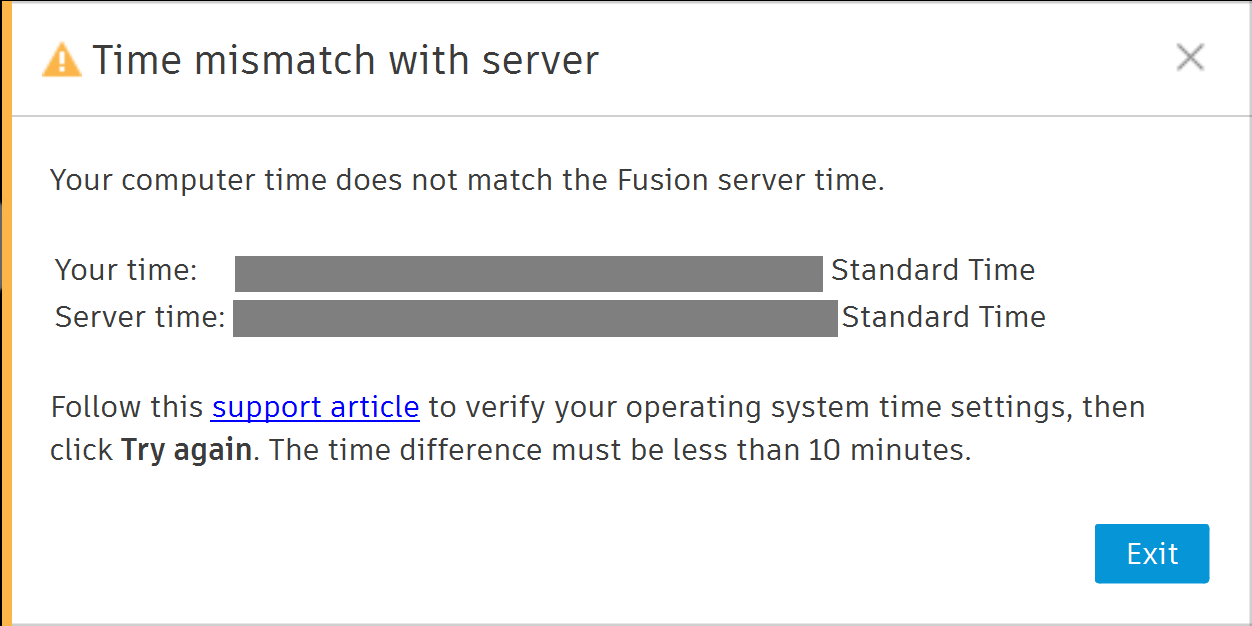The height and width of the screenshot is (626, 1252).
Task: Click the "Time mismatch with server" title
Action: [x=345, y=60]
